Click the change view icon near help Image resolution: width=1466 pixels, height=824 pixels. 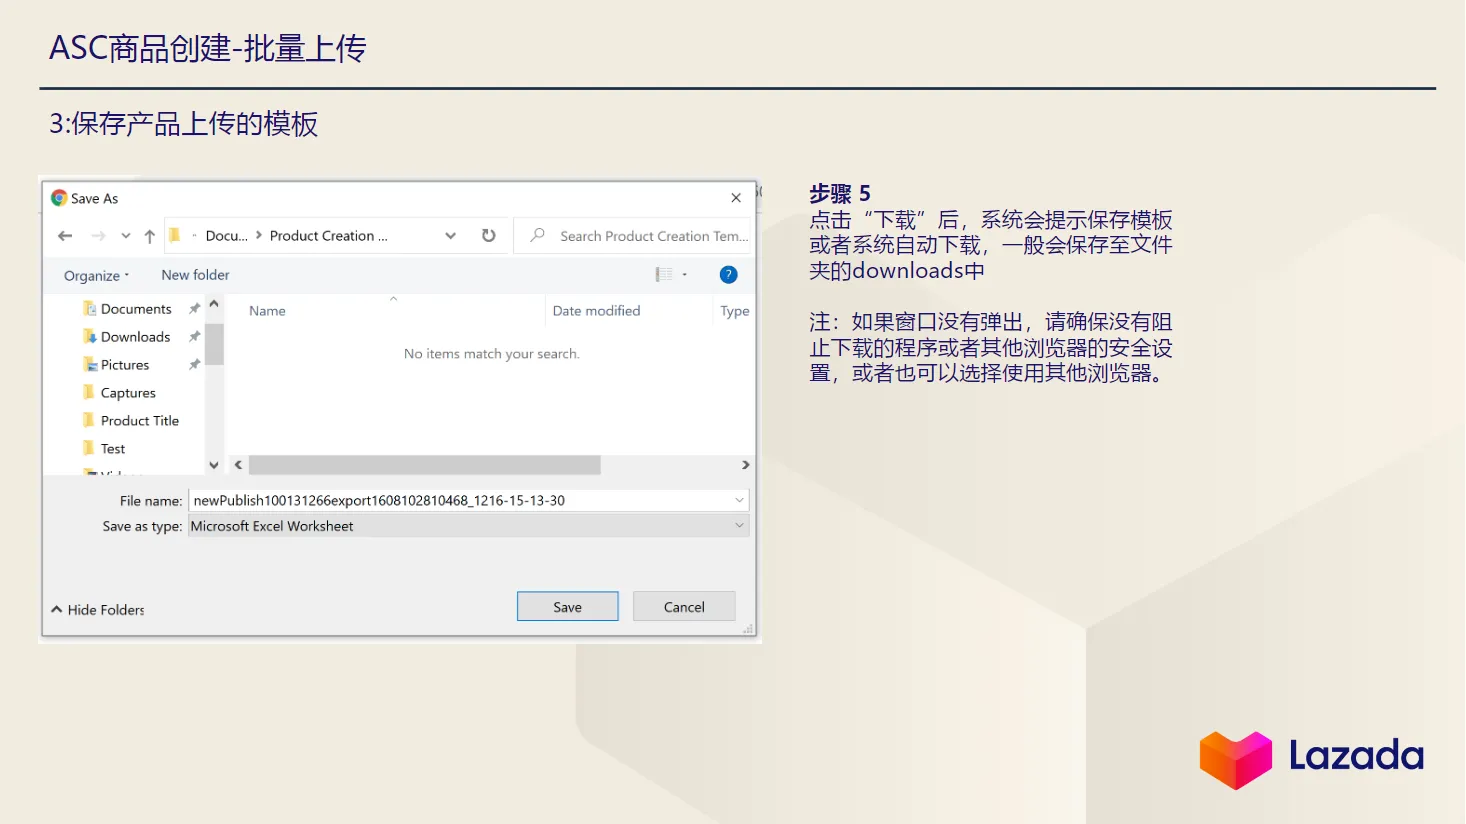(x=665, y=274)
